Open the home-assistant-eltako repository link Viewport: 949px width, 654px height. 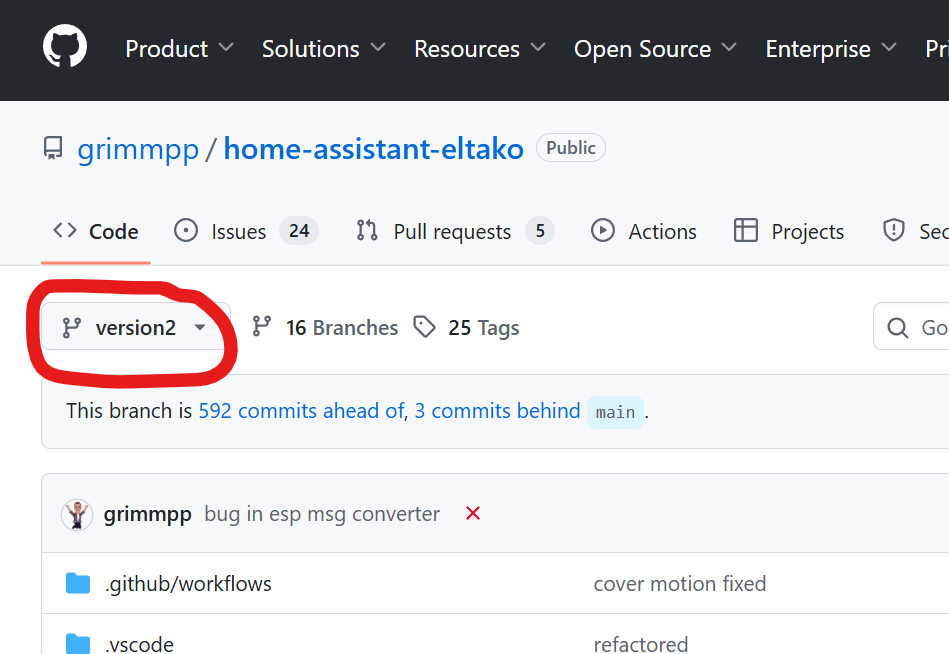[x=373, y=149]
